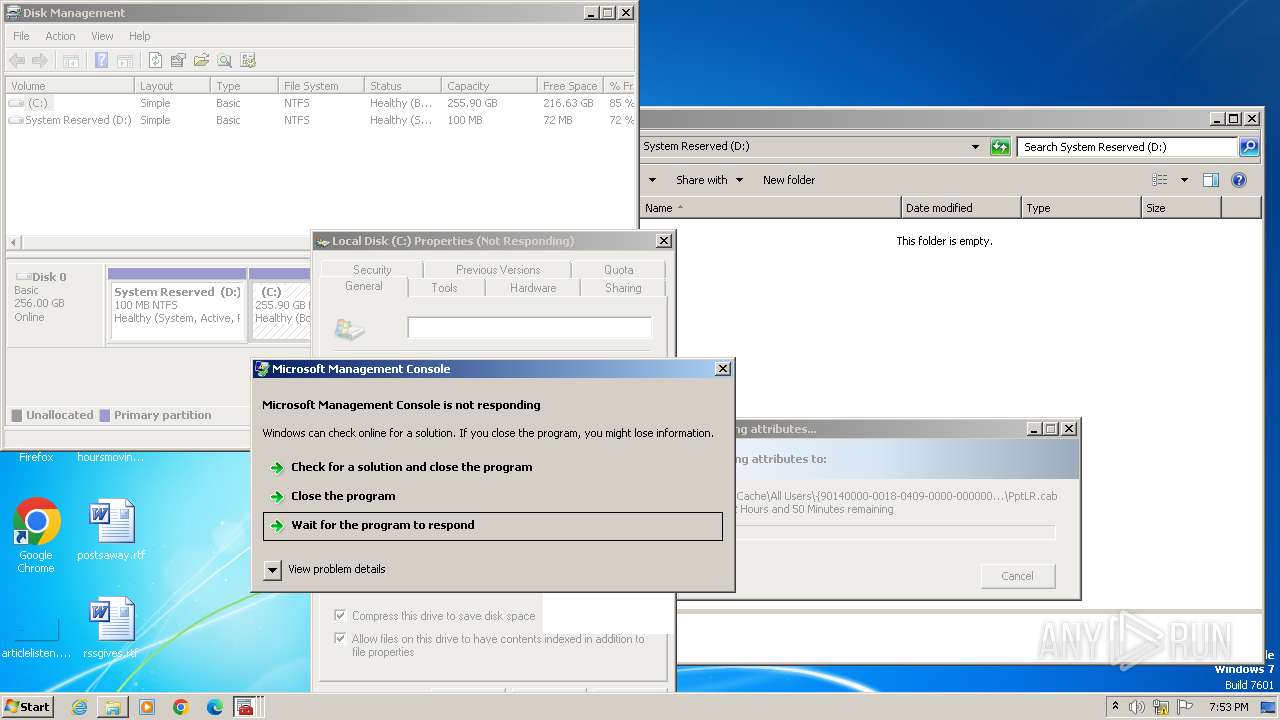Choose Check for a solution and close the program

492,467
